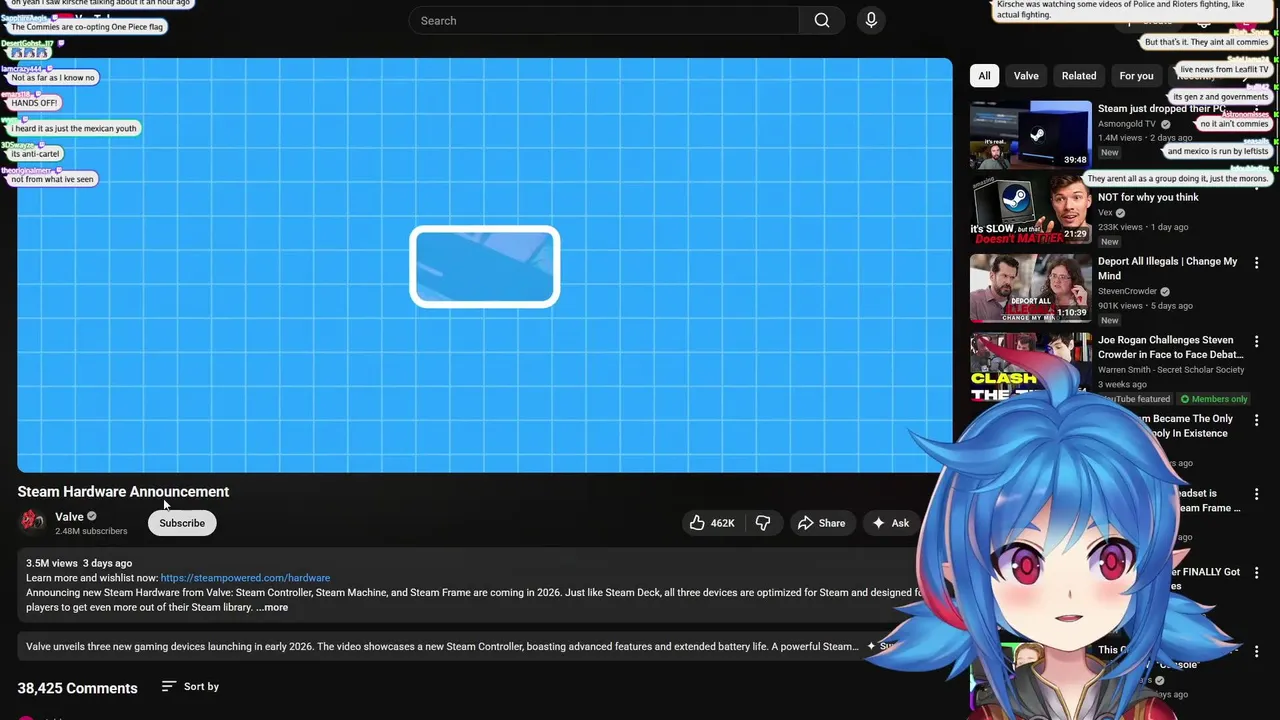Click the 462K like count

click(x=722, y=523)
